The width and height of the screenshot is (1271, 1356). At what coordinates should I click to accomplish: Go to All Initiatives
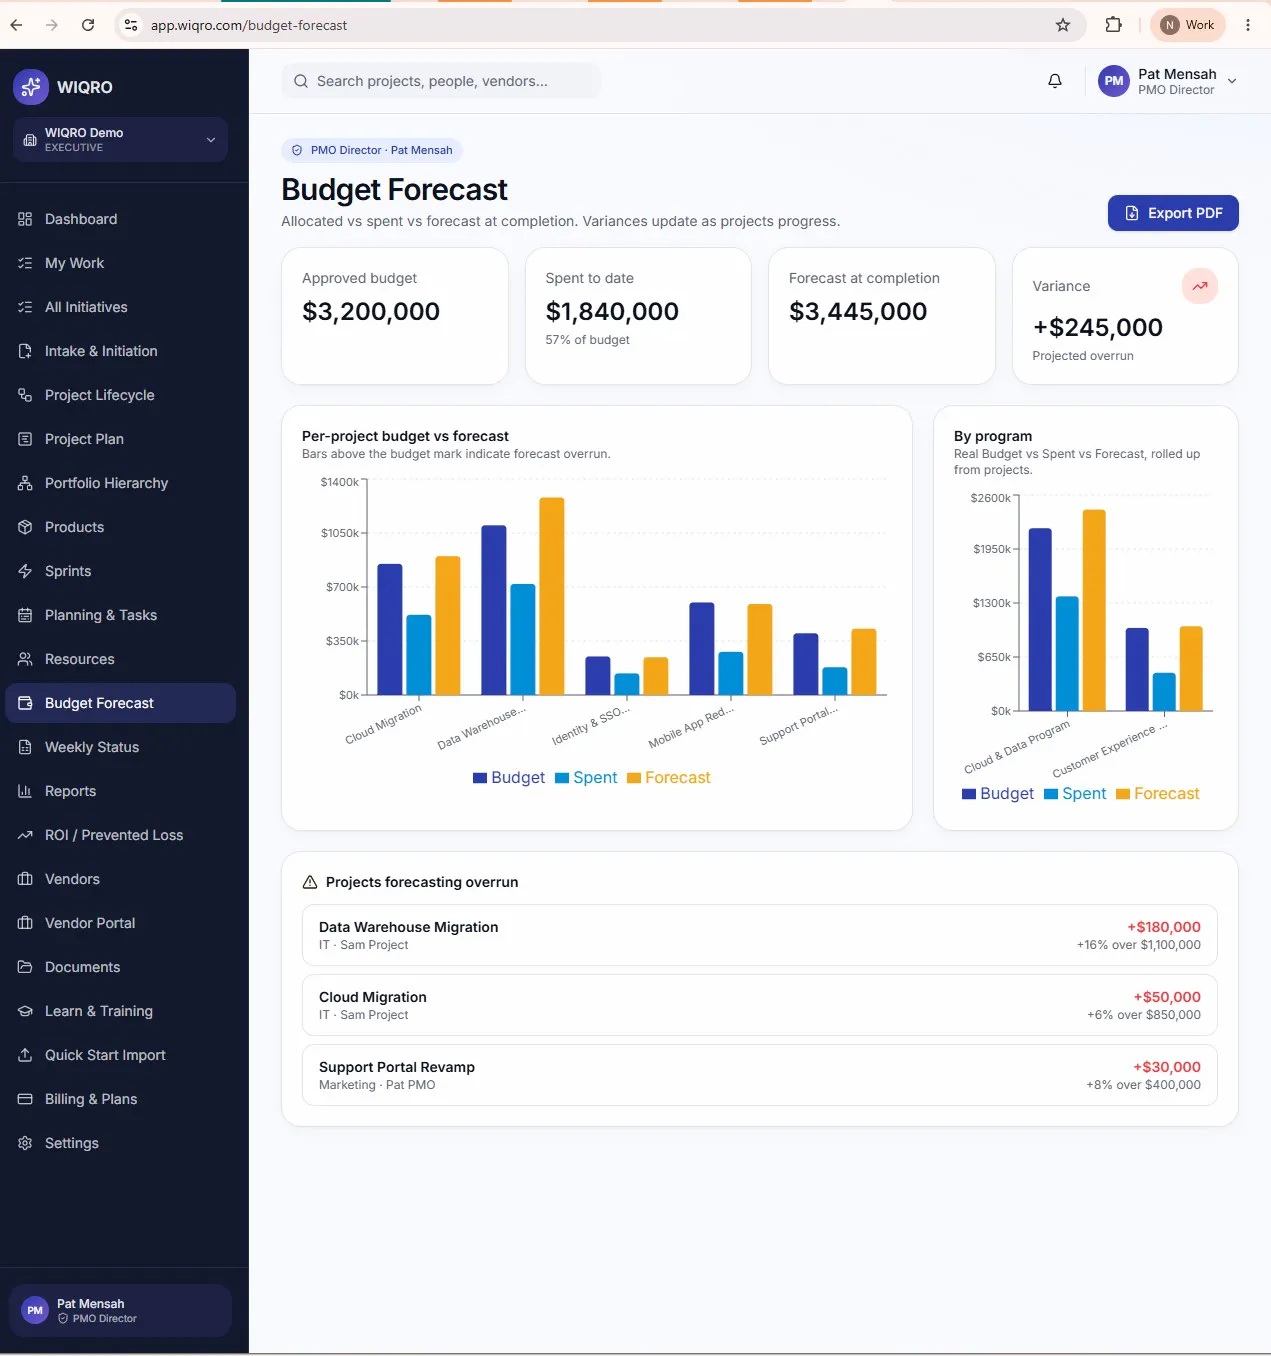[x=120, y=307]
